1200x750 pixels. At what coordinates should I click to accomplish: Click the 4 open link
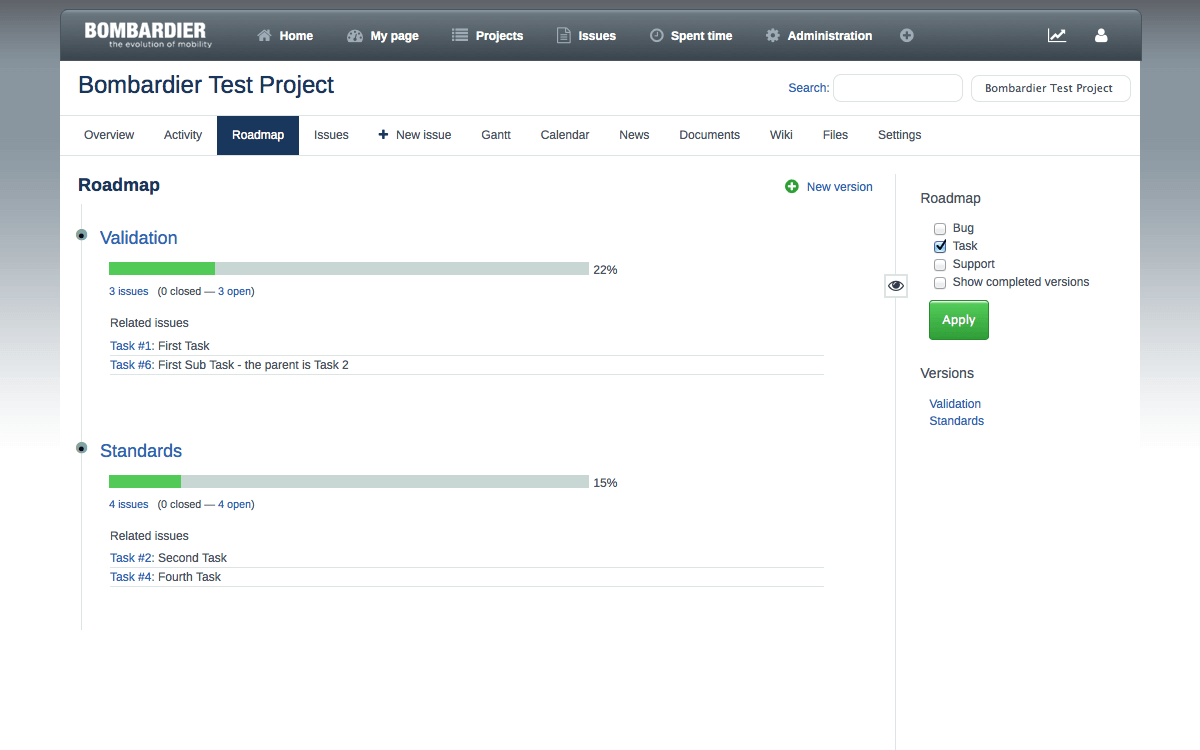pyautogui.click(x=234, y=505)
